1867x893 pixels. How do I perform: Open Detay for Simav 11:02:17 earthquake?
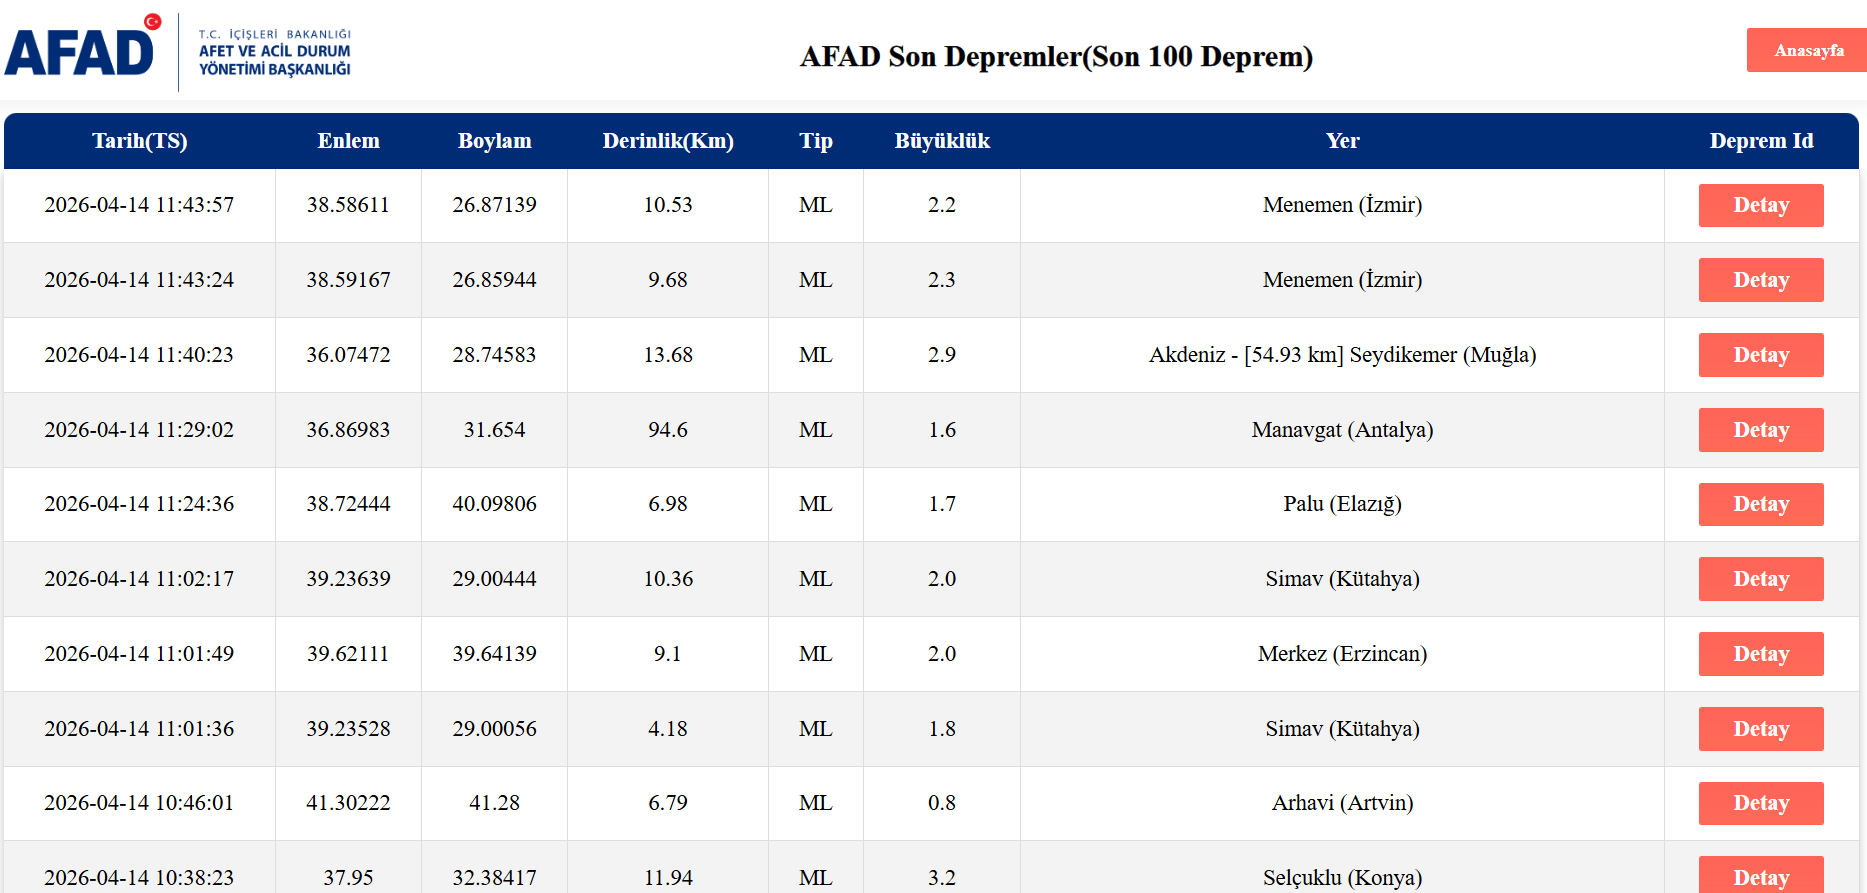(x=1760, y=579)
